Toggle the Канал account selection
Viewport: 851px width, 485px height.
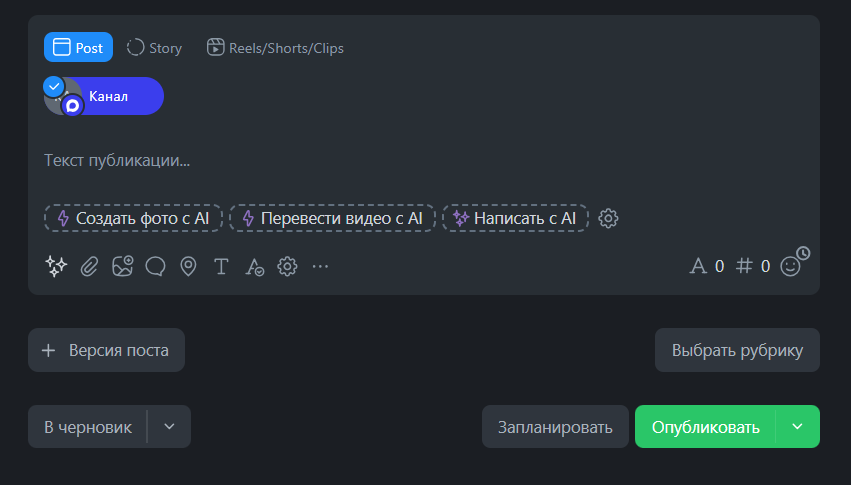point(103,96)
